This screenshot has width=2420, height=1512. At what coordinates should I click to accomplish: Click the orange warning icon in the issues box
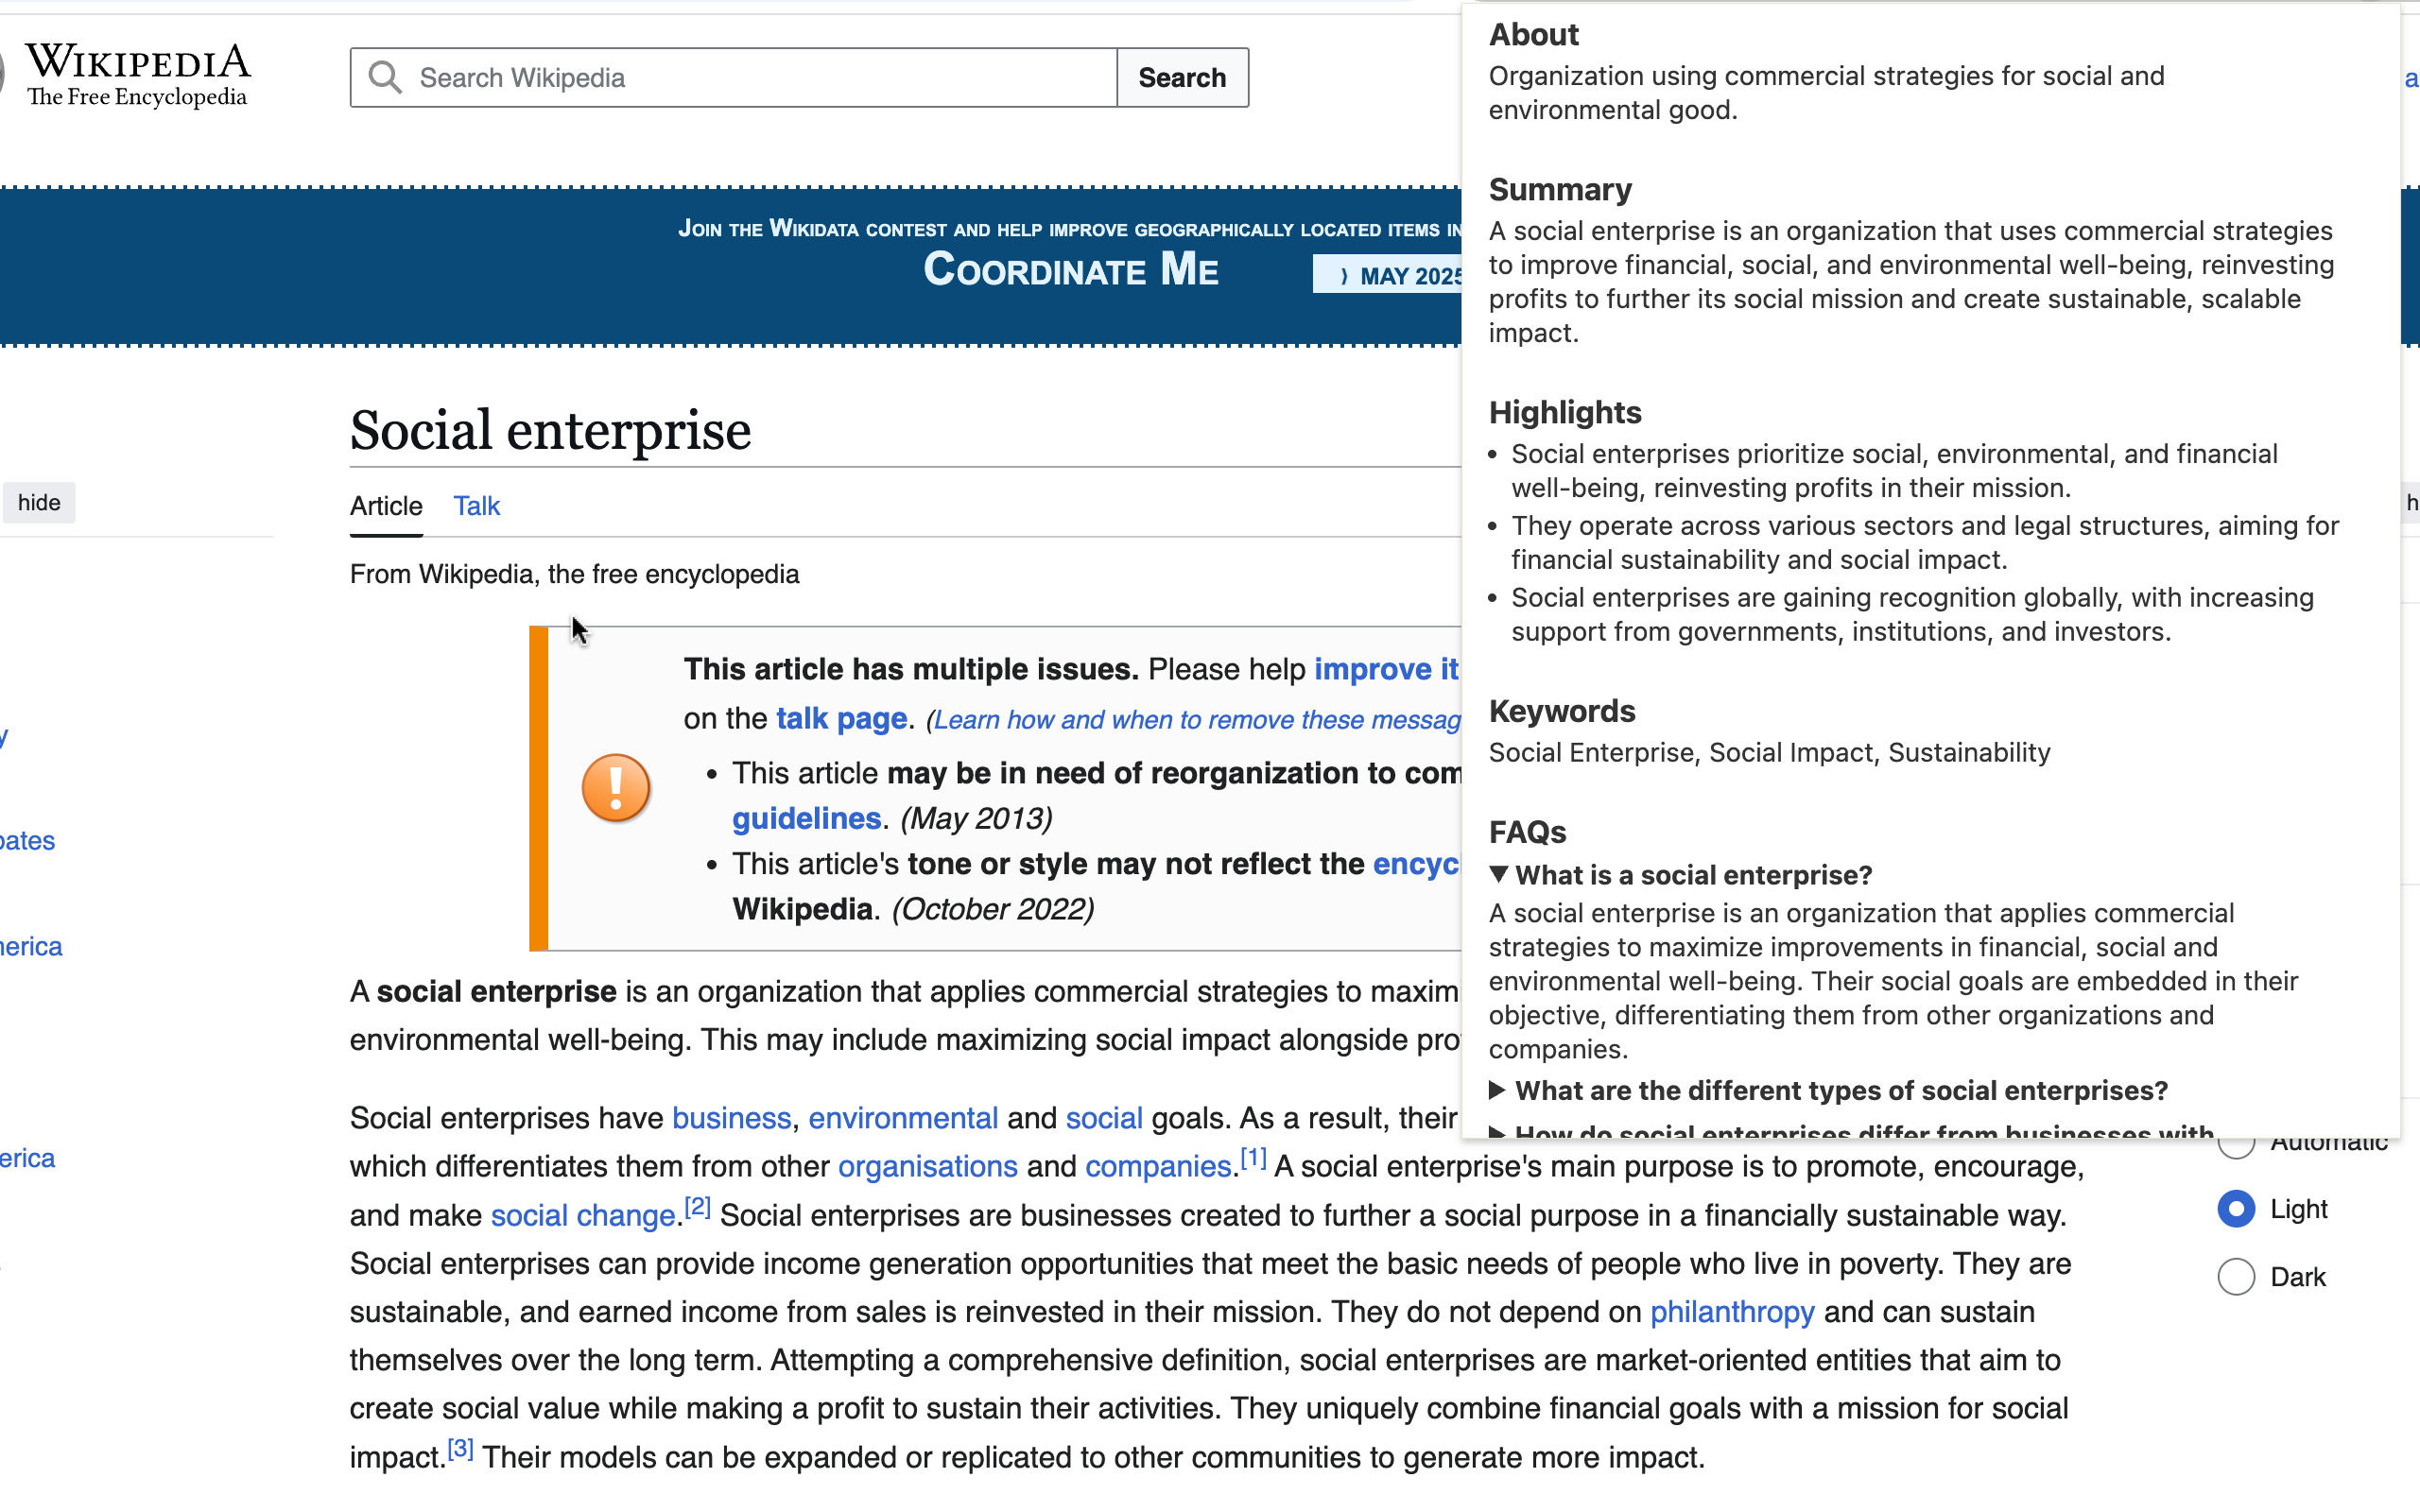(615, 787)
